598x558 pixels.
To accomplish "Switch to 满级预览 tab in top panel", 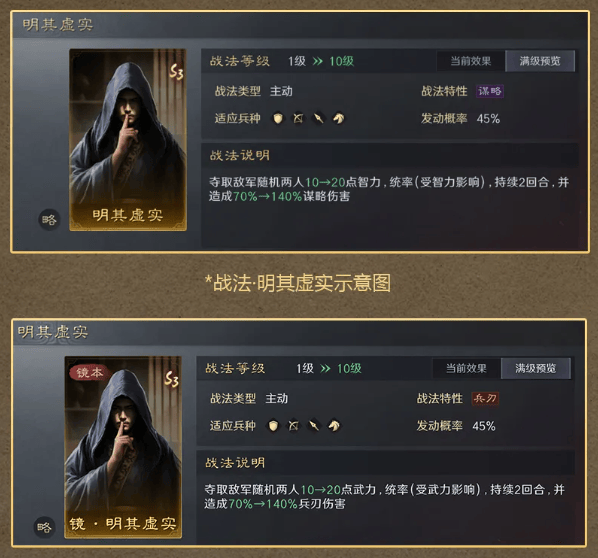I will (x=540, y=61).
